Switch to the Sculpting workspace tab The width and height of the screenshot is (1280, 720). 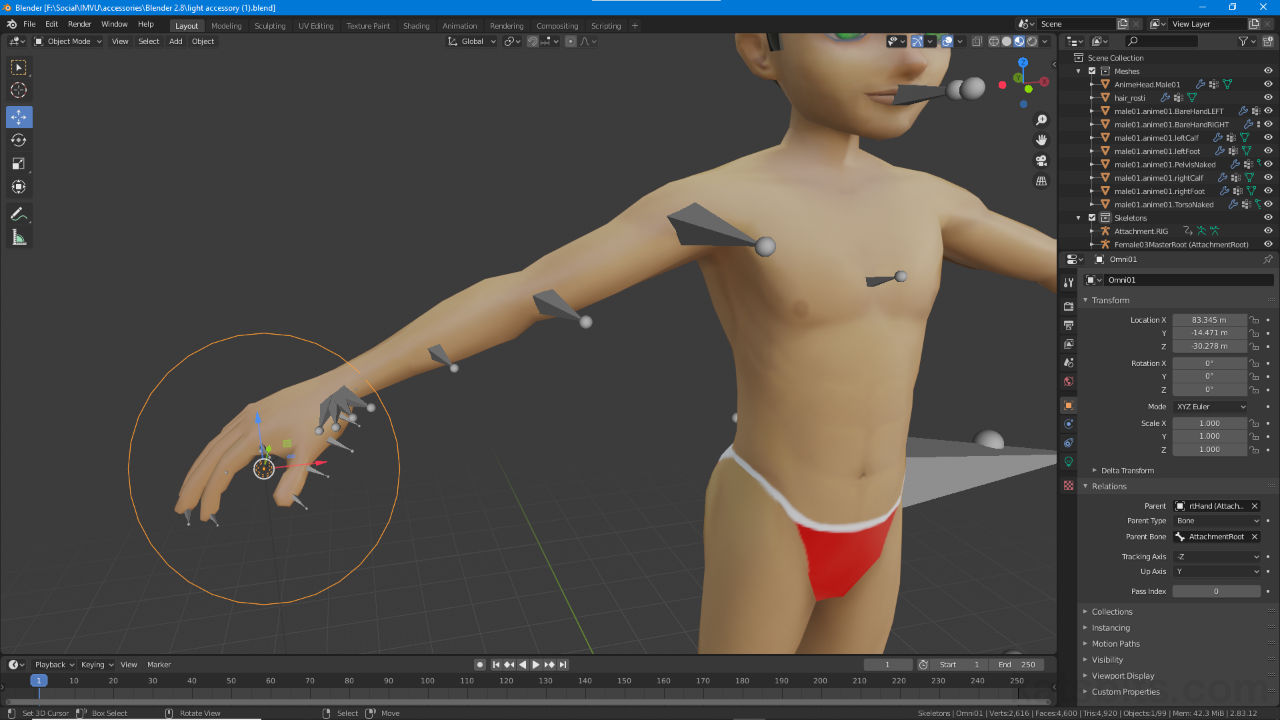point(269,26)
